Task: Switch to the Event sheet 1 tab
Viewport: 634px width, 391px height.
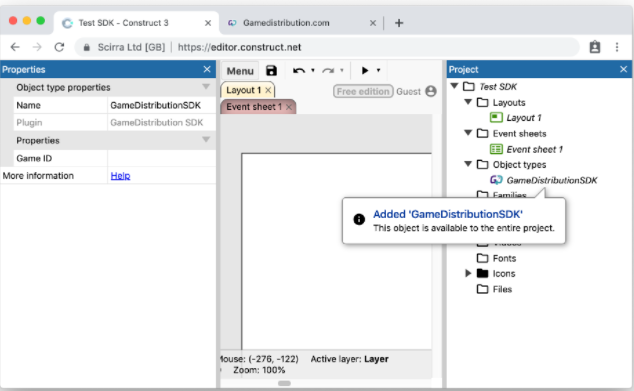Action: point(254,107)
